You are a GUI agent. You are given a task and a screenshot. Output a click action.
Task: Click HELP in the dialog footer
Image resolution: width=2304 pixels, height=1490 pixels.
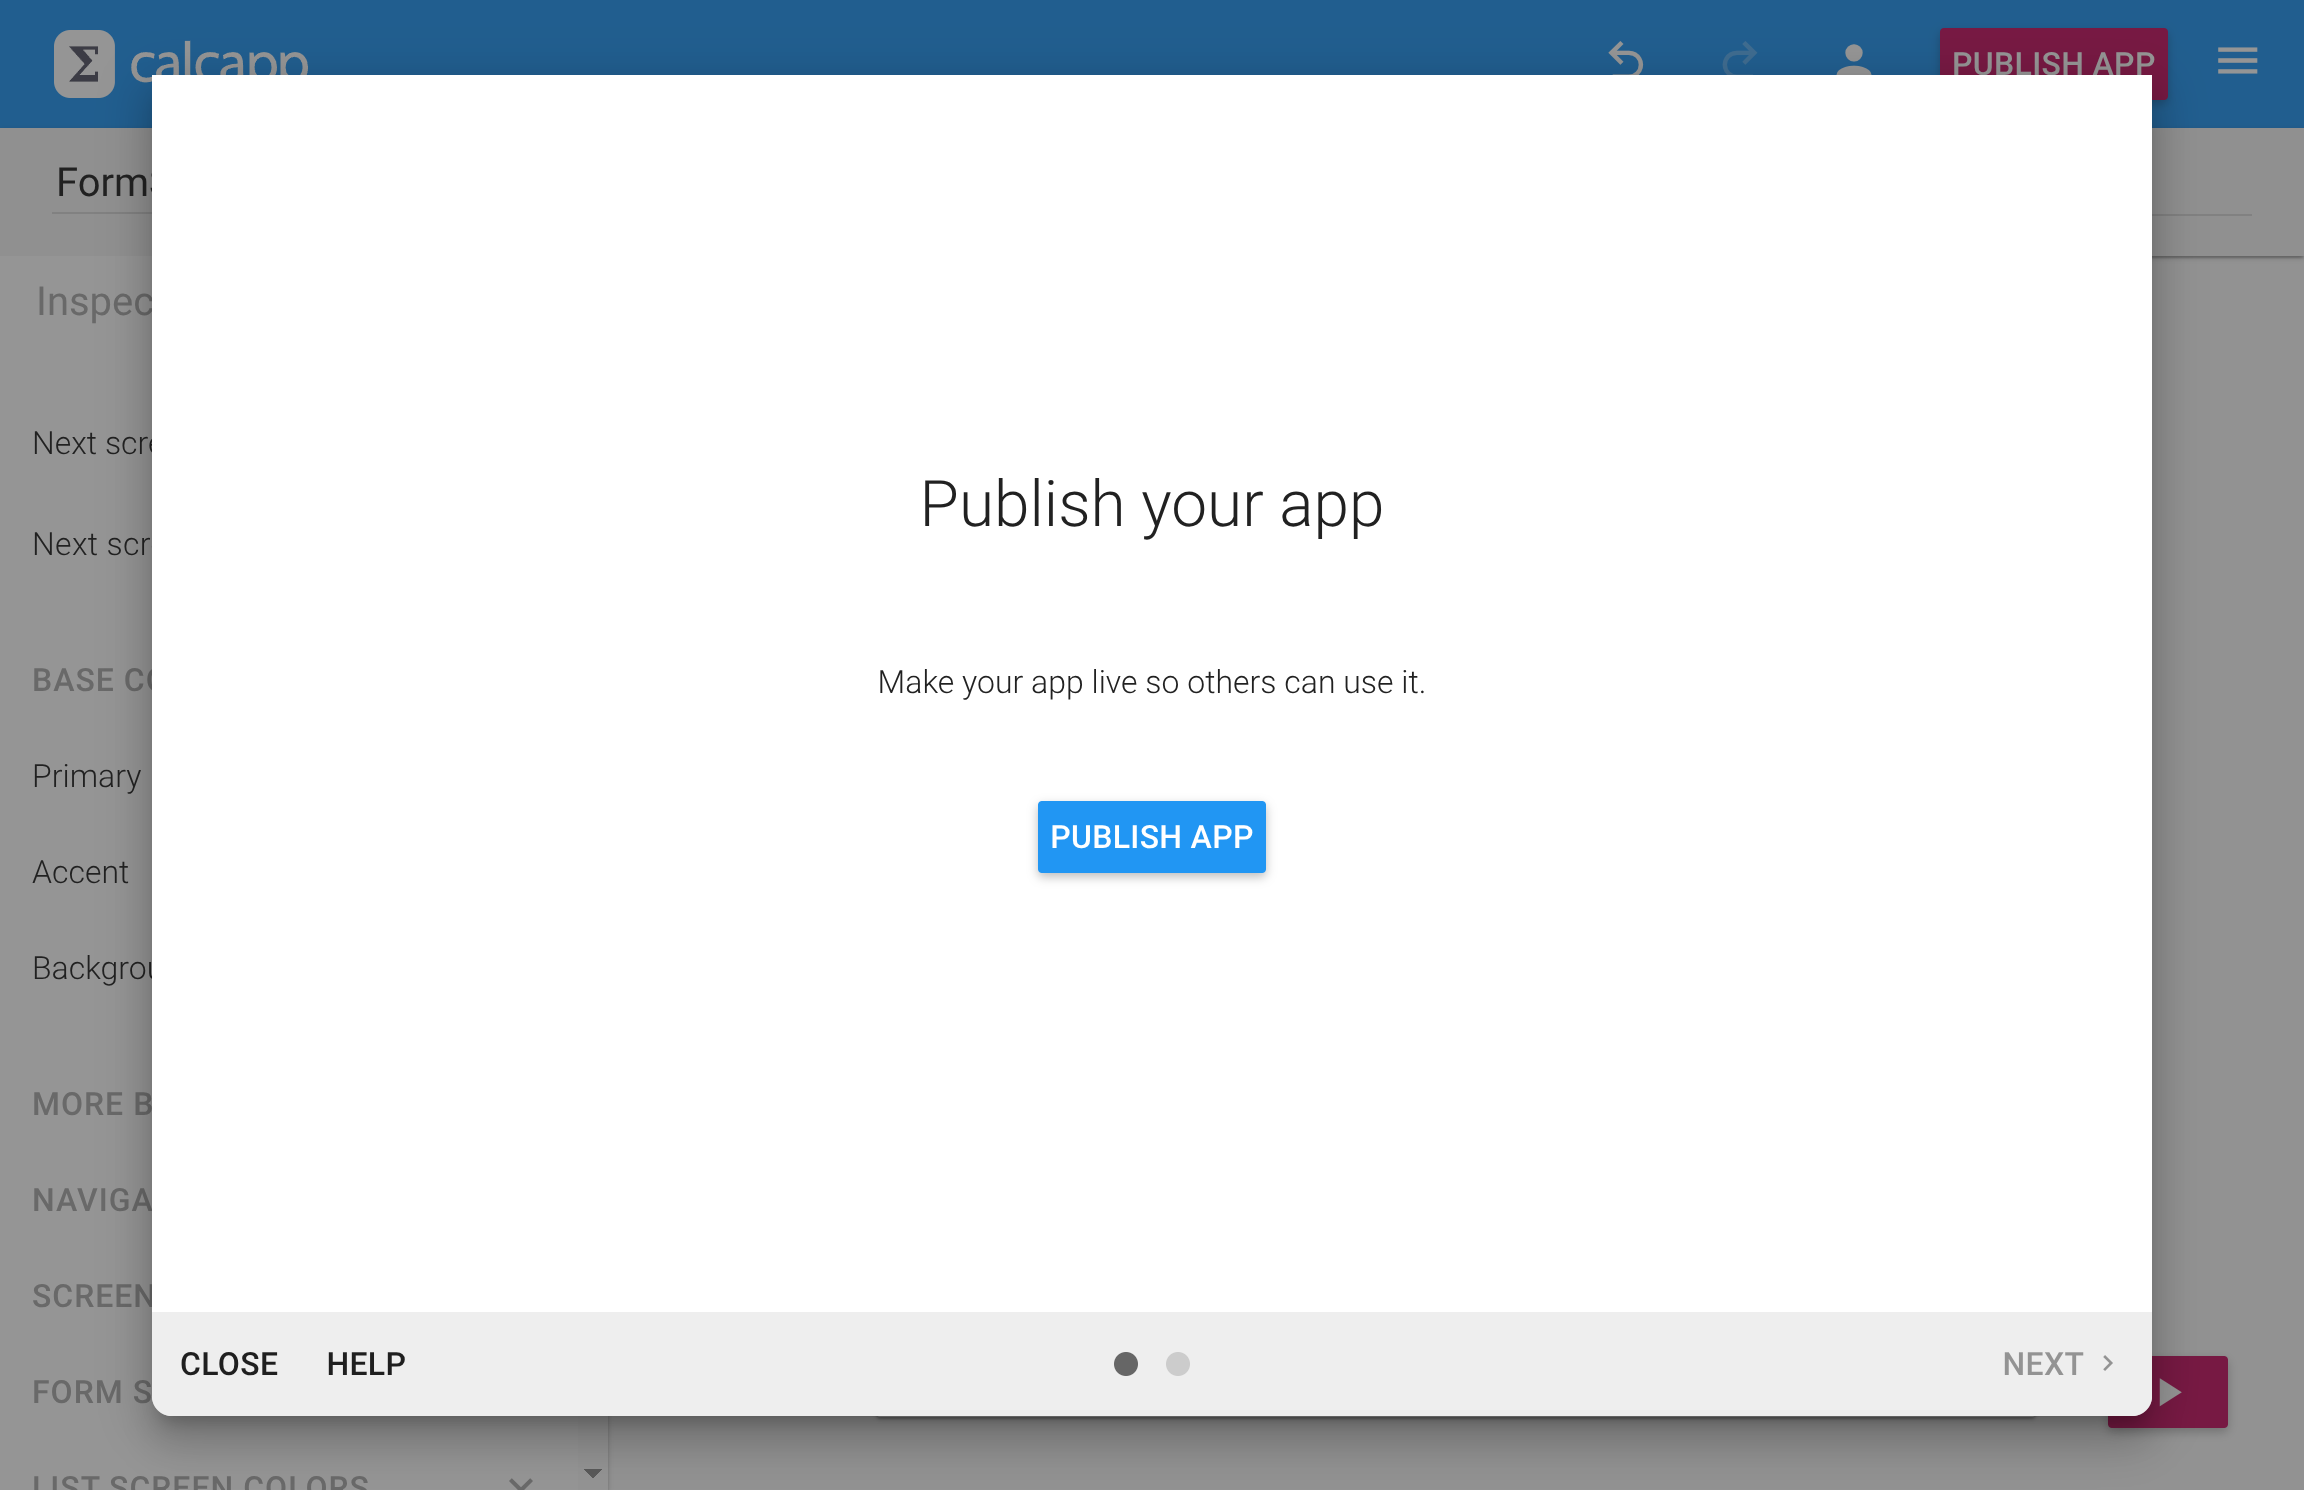[x=366, y=1364]
